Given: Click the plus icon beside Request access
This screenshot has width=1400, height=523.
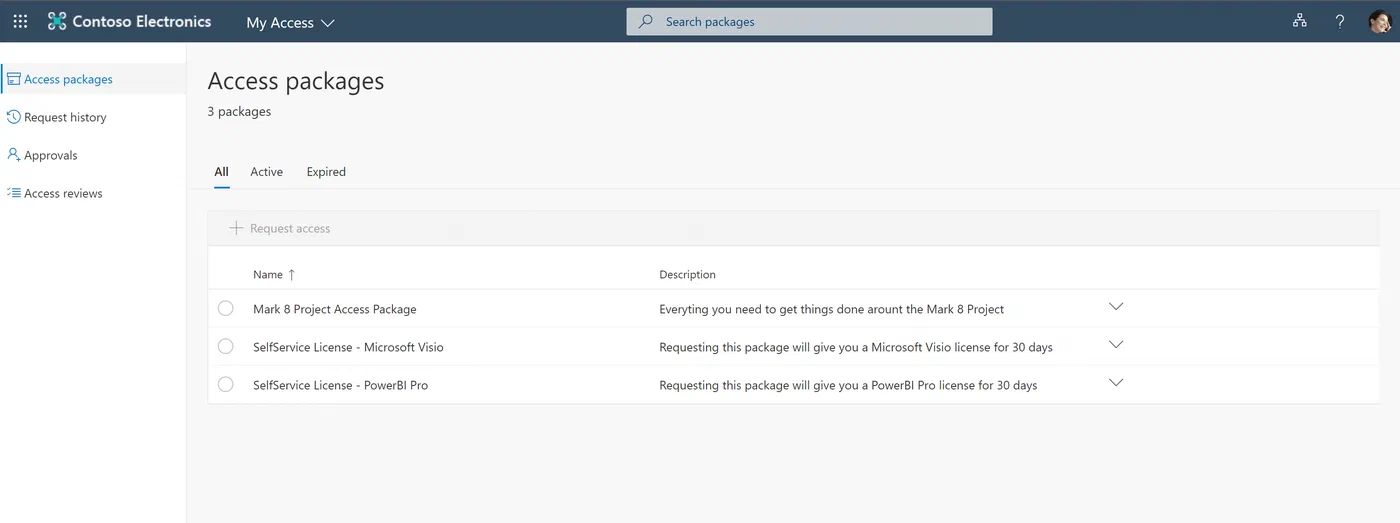Looking at the screenshot, I should click(x=236, y=228).
